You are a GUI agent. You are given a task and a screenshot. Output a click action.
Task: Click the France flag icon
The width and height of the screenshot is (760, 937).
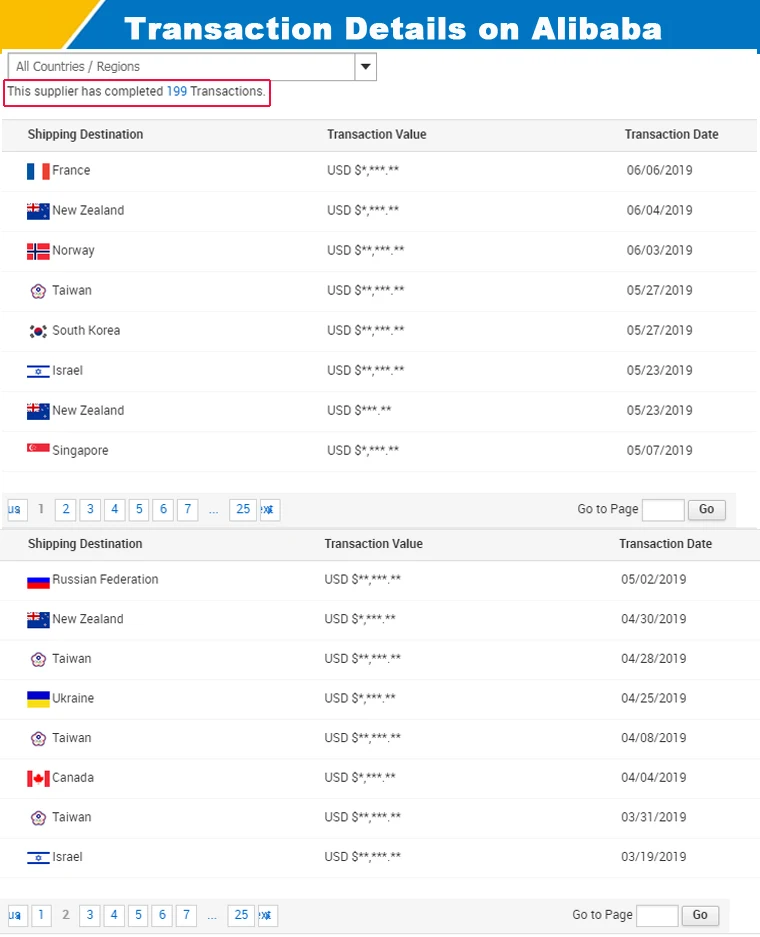38,171
